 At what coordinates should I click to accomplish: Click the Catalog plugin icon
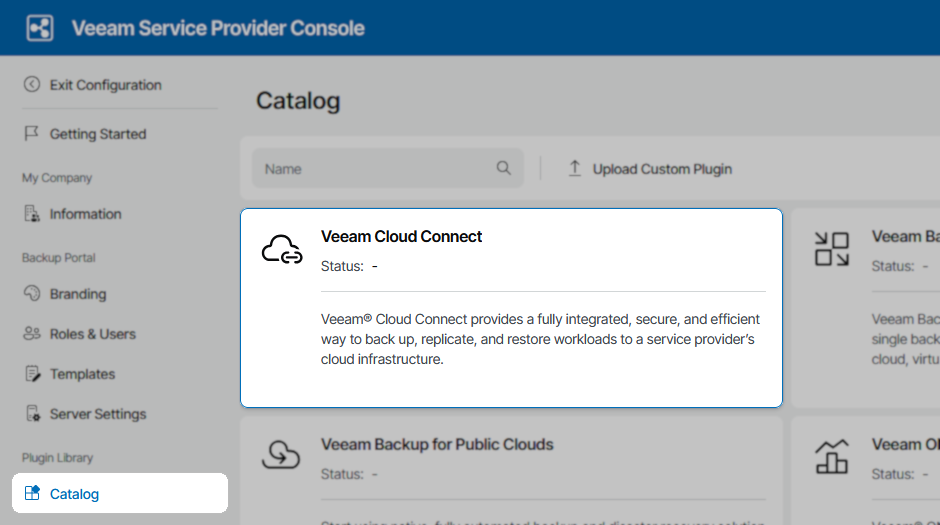pos(32,493)
